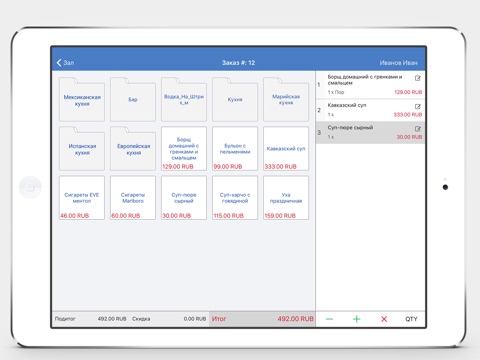The width and height of the screenshot is (480, 360).
Task: Open Испанская кухня folder
Action: coord(82,149)
